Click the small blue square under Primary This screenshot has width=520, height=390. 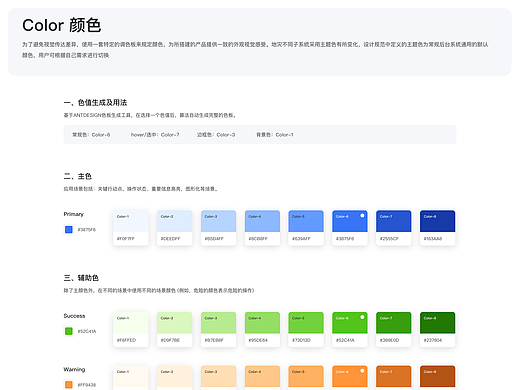click(x=69, y=230)
